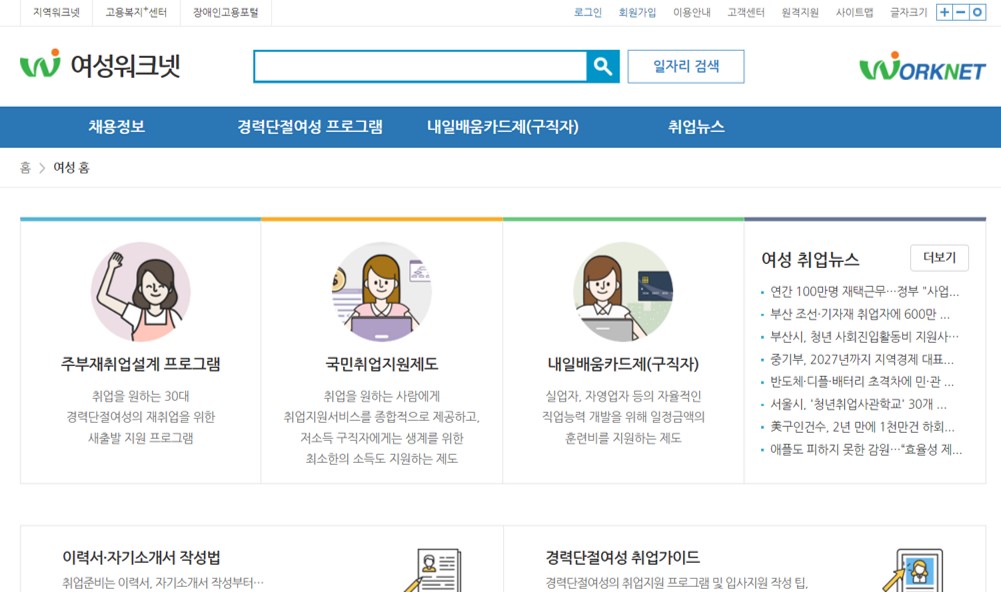This screenshot has width=1001, height=592.
Task: Decrease font size with minus button
Action: click(961, 12)
